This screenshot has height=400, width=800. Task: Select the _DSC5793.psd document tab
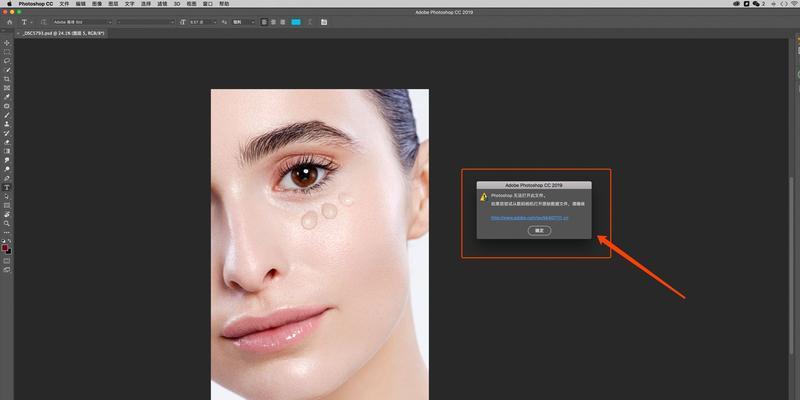(x=63, y=33)
